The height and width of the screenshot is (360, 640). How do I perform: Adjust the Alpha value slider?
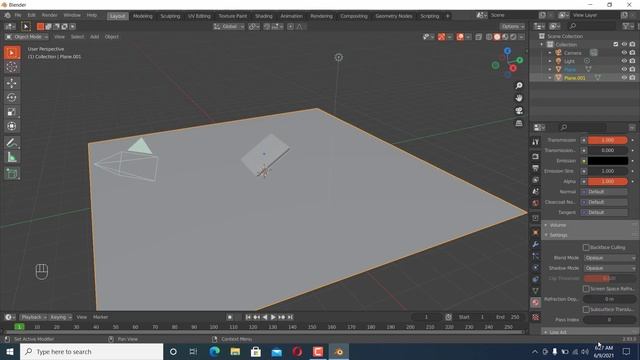[608, 181]
